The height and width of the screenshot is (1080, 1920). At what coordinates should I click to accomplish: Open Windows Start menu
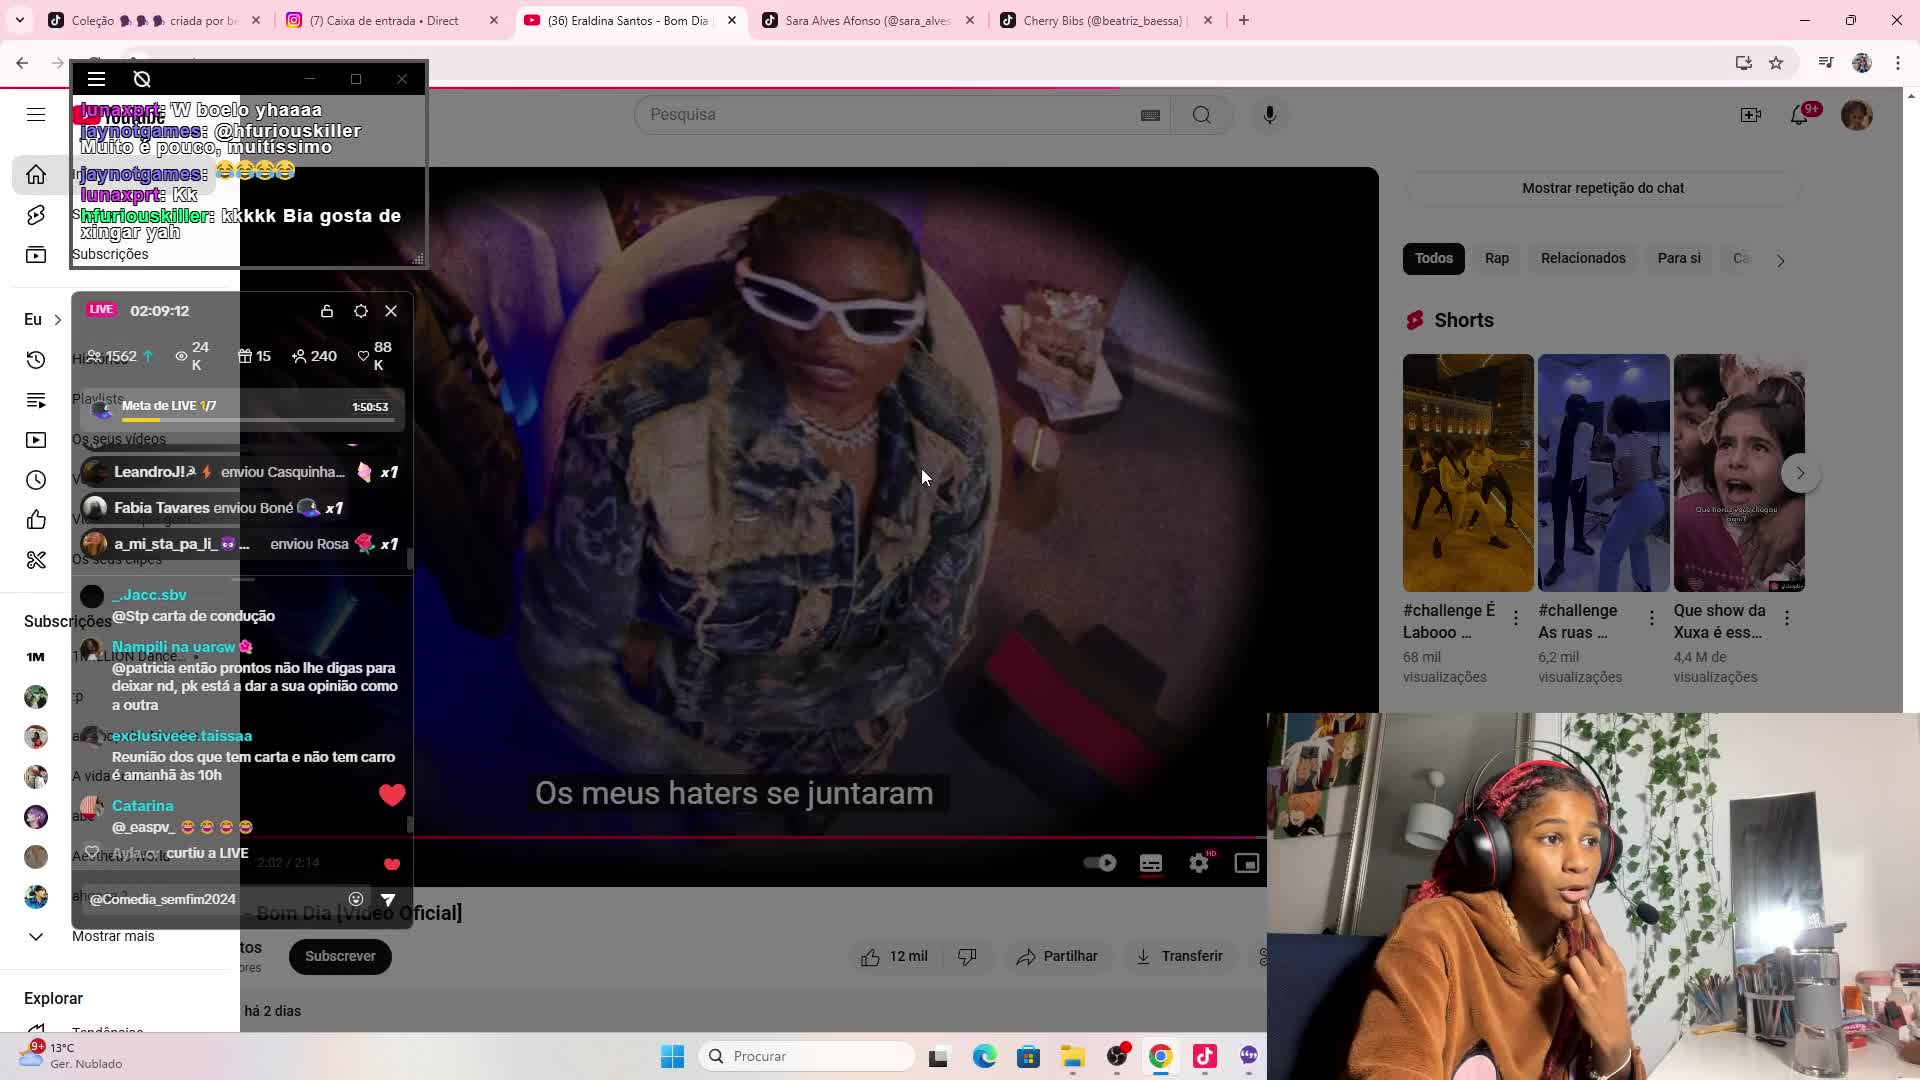[x=672, y=1056]
